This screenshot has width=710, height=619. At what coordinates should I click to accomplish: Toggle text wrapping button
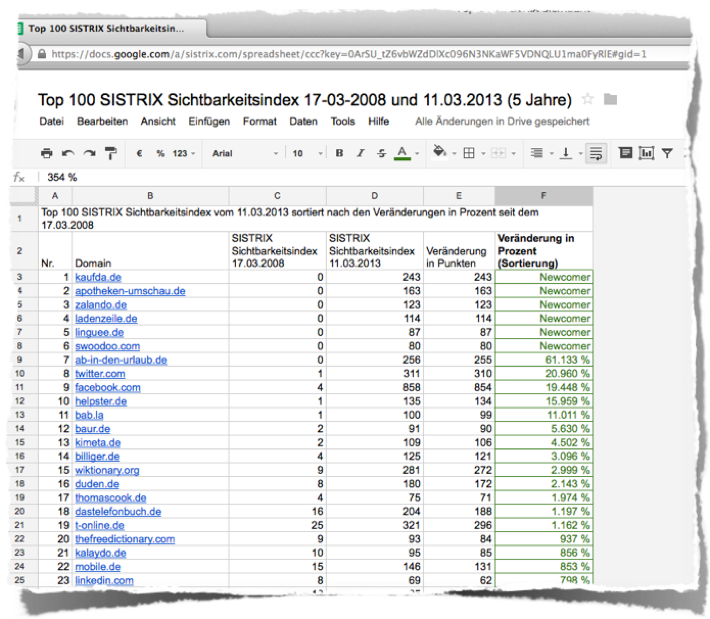pyautogui.click(x=595, y=153)
